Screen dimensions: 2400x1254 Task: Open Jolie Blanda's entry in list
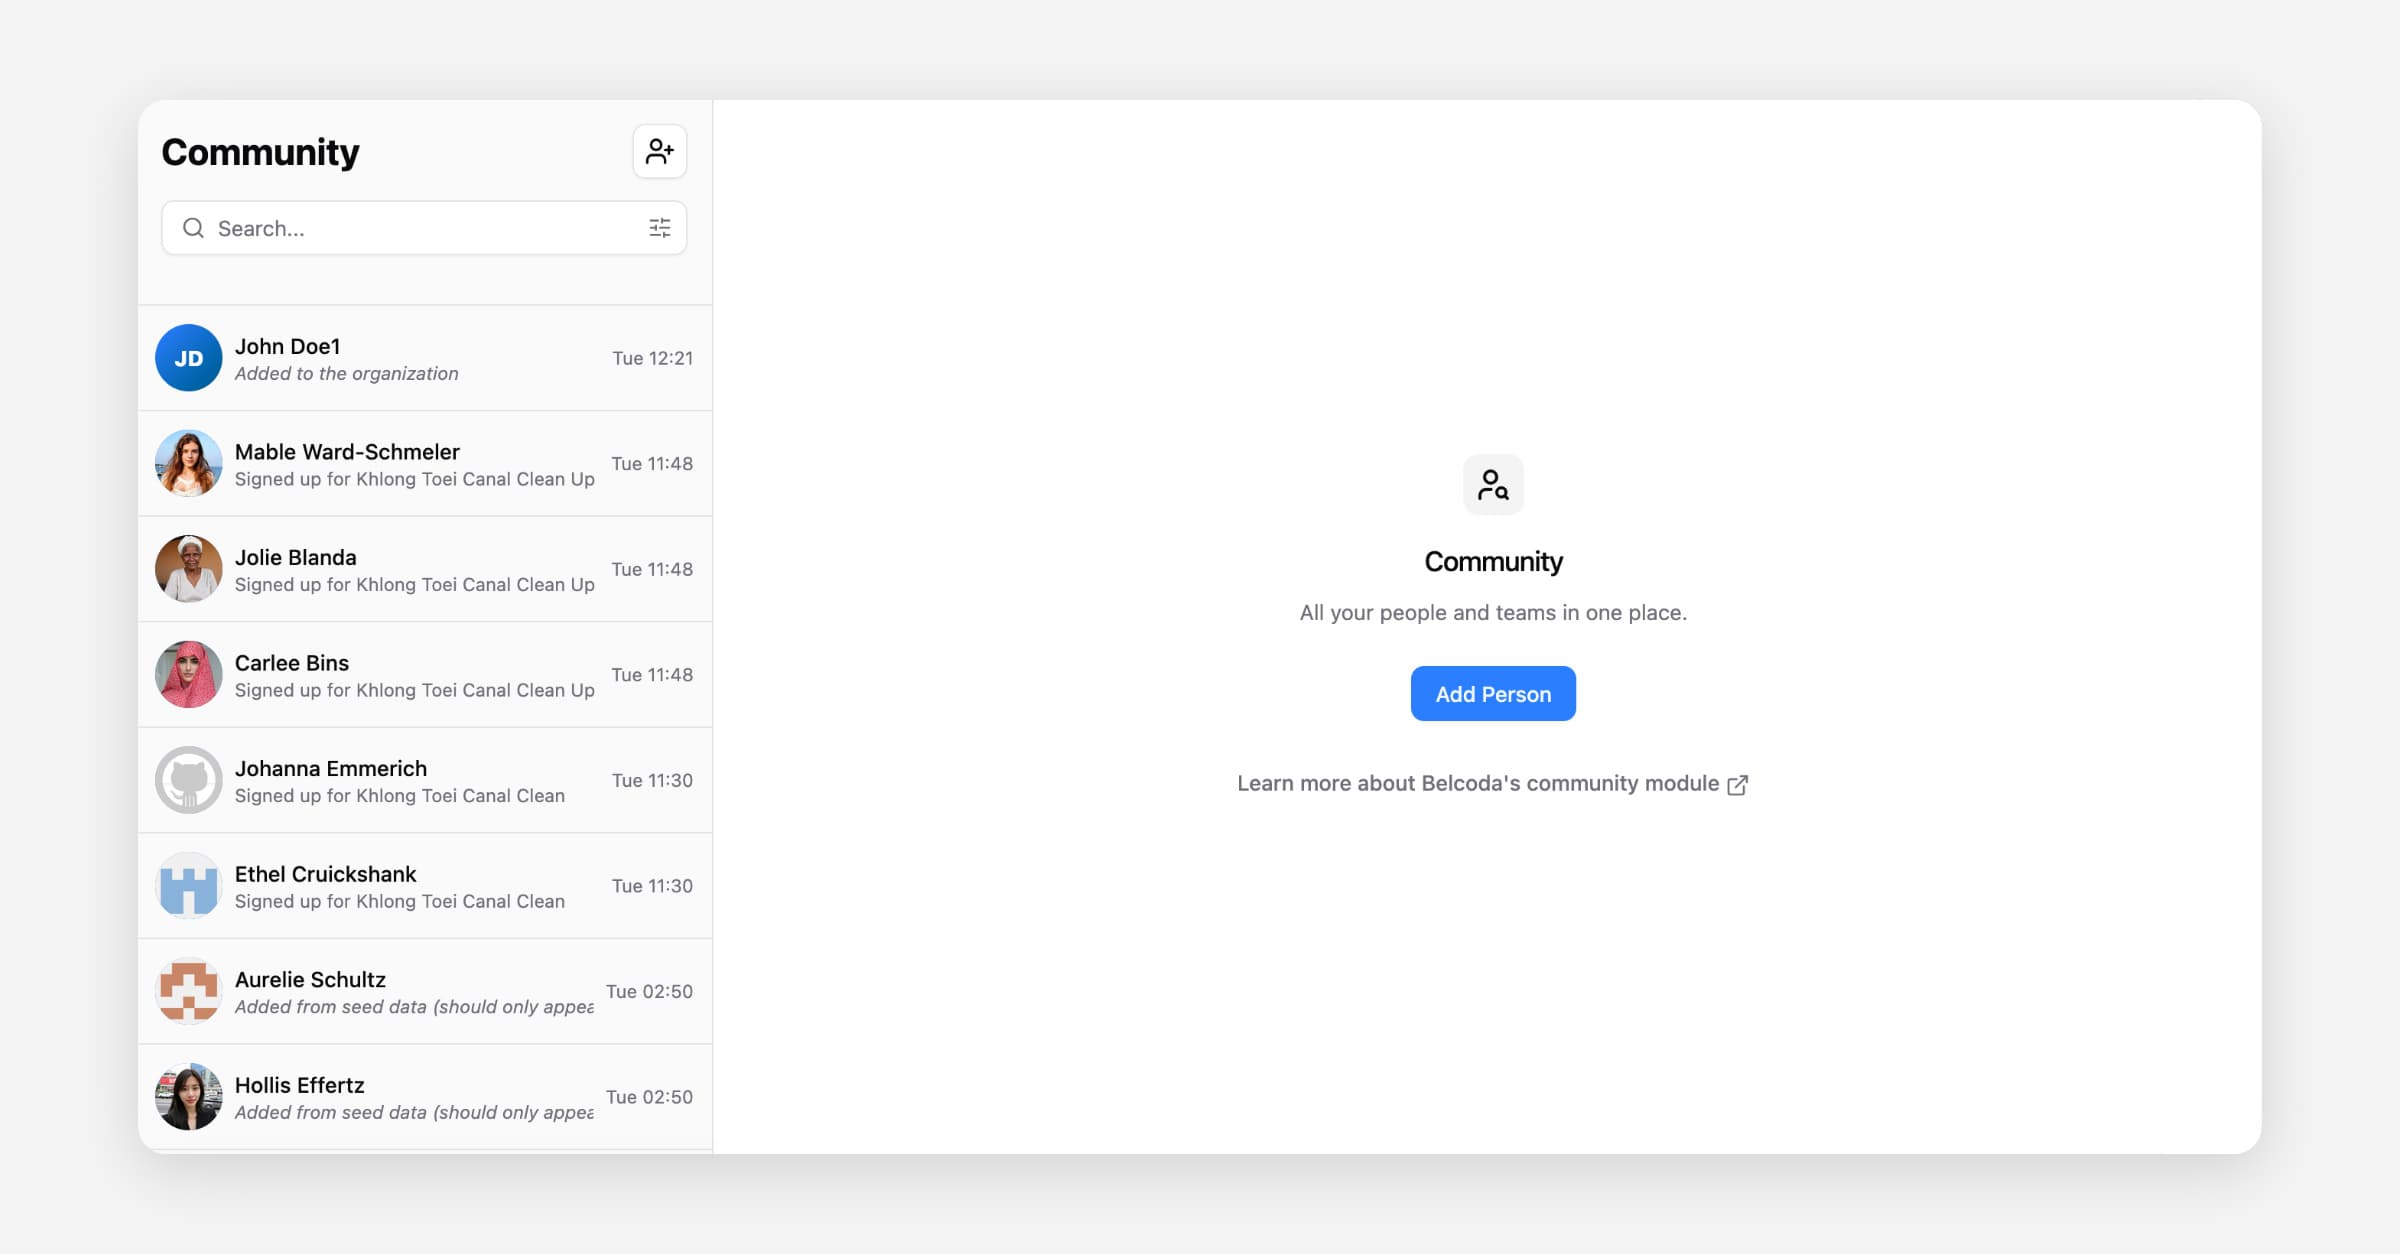pyautogui.click(x=414, y=570)
